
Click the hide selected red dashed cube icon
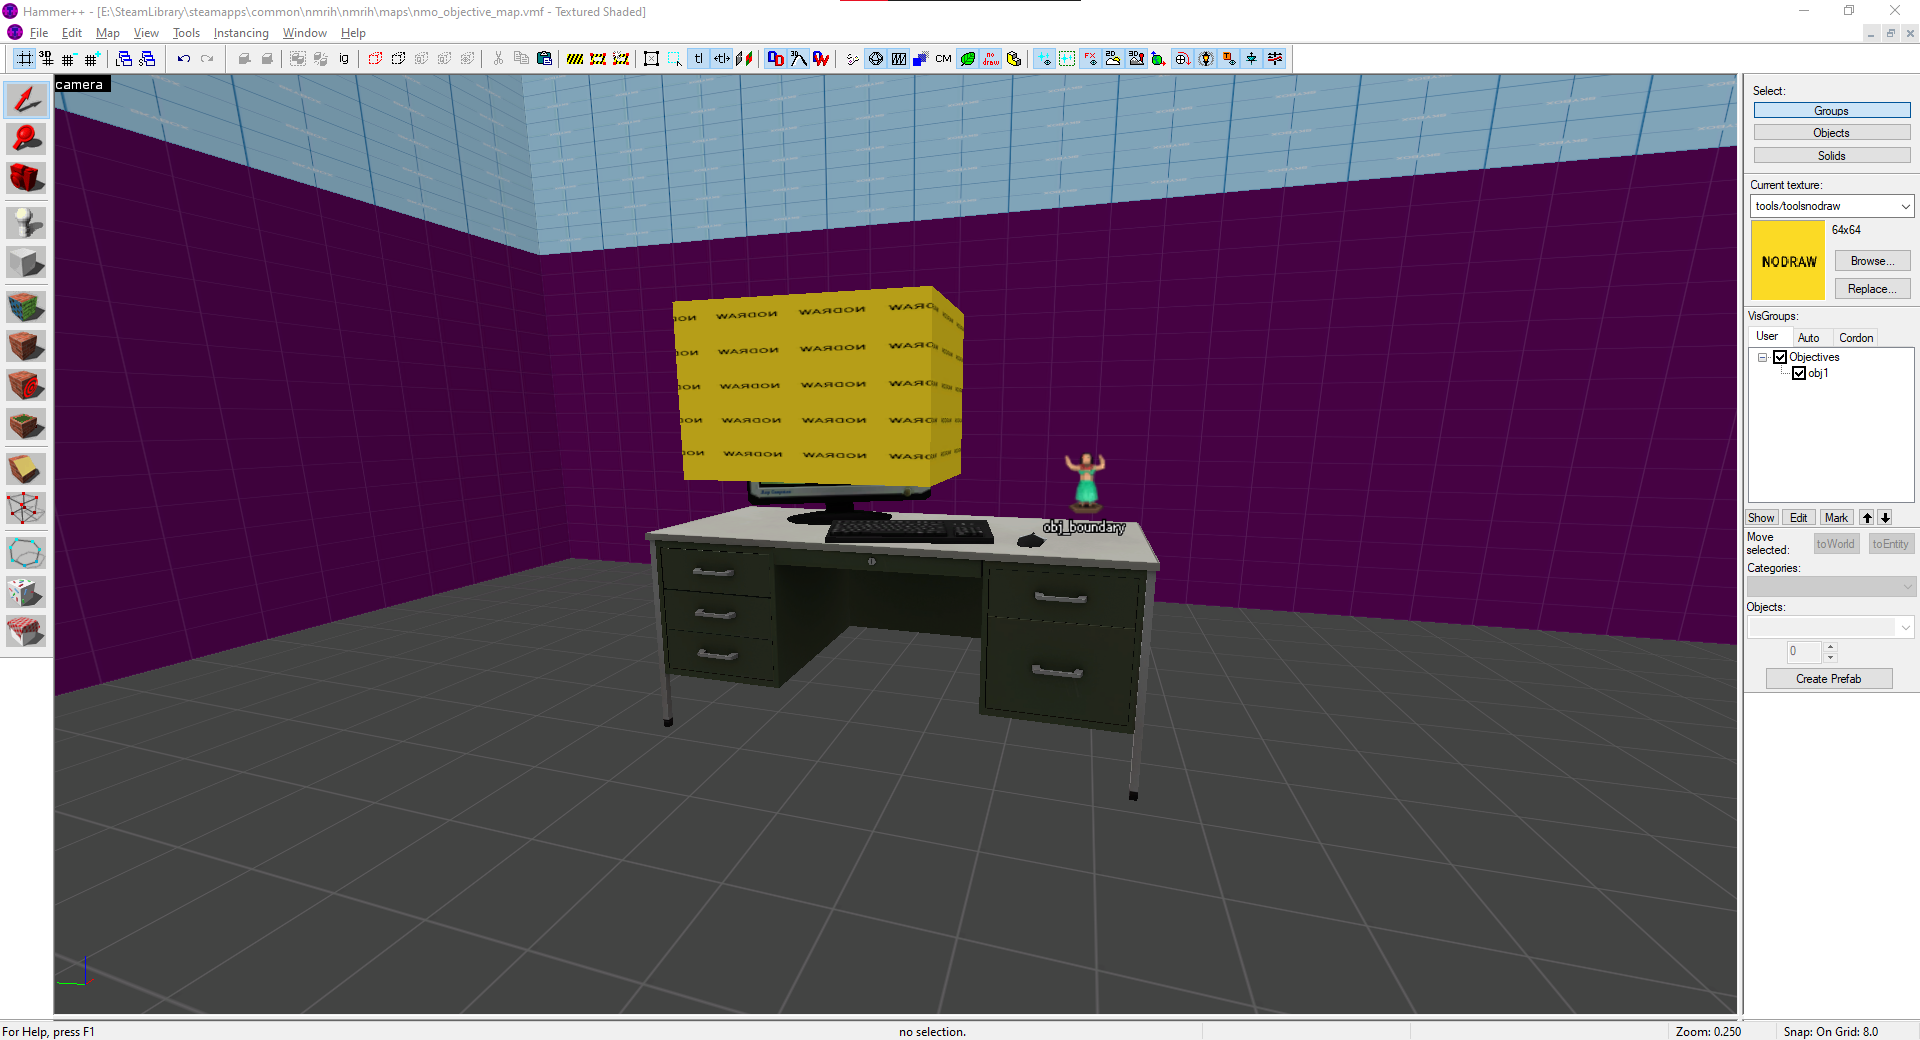(375, 59)
